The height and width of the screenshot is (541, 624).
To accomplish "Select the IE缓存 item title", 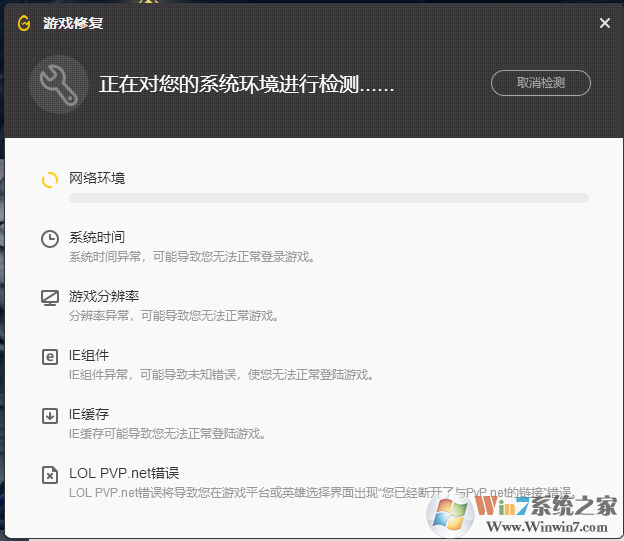I will [89, 414].
